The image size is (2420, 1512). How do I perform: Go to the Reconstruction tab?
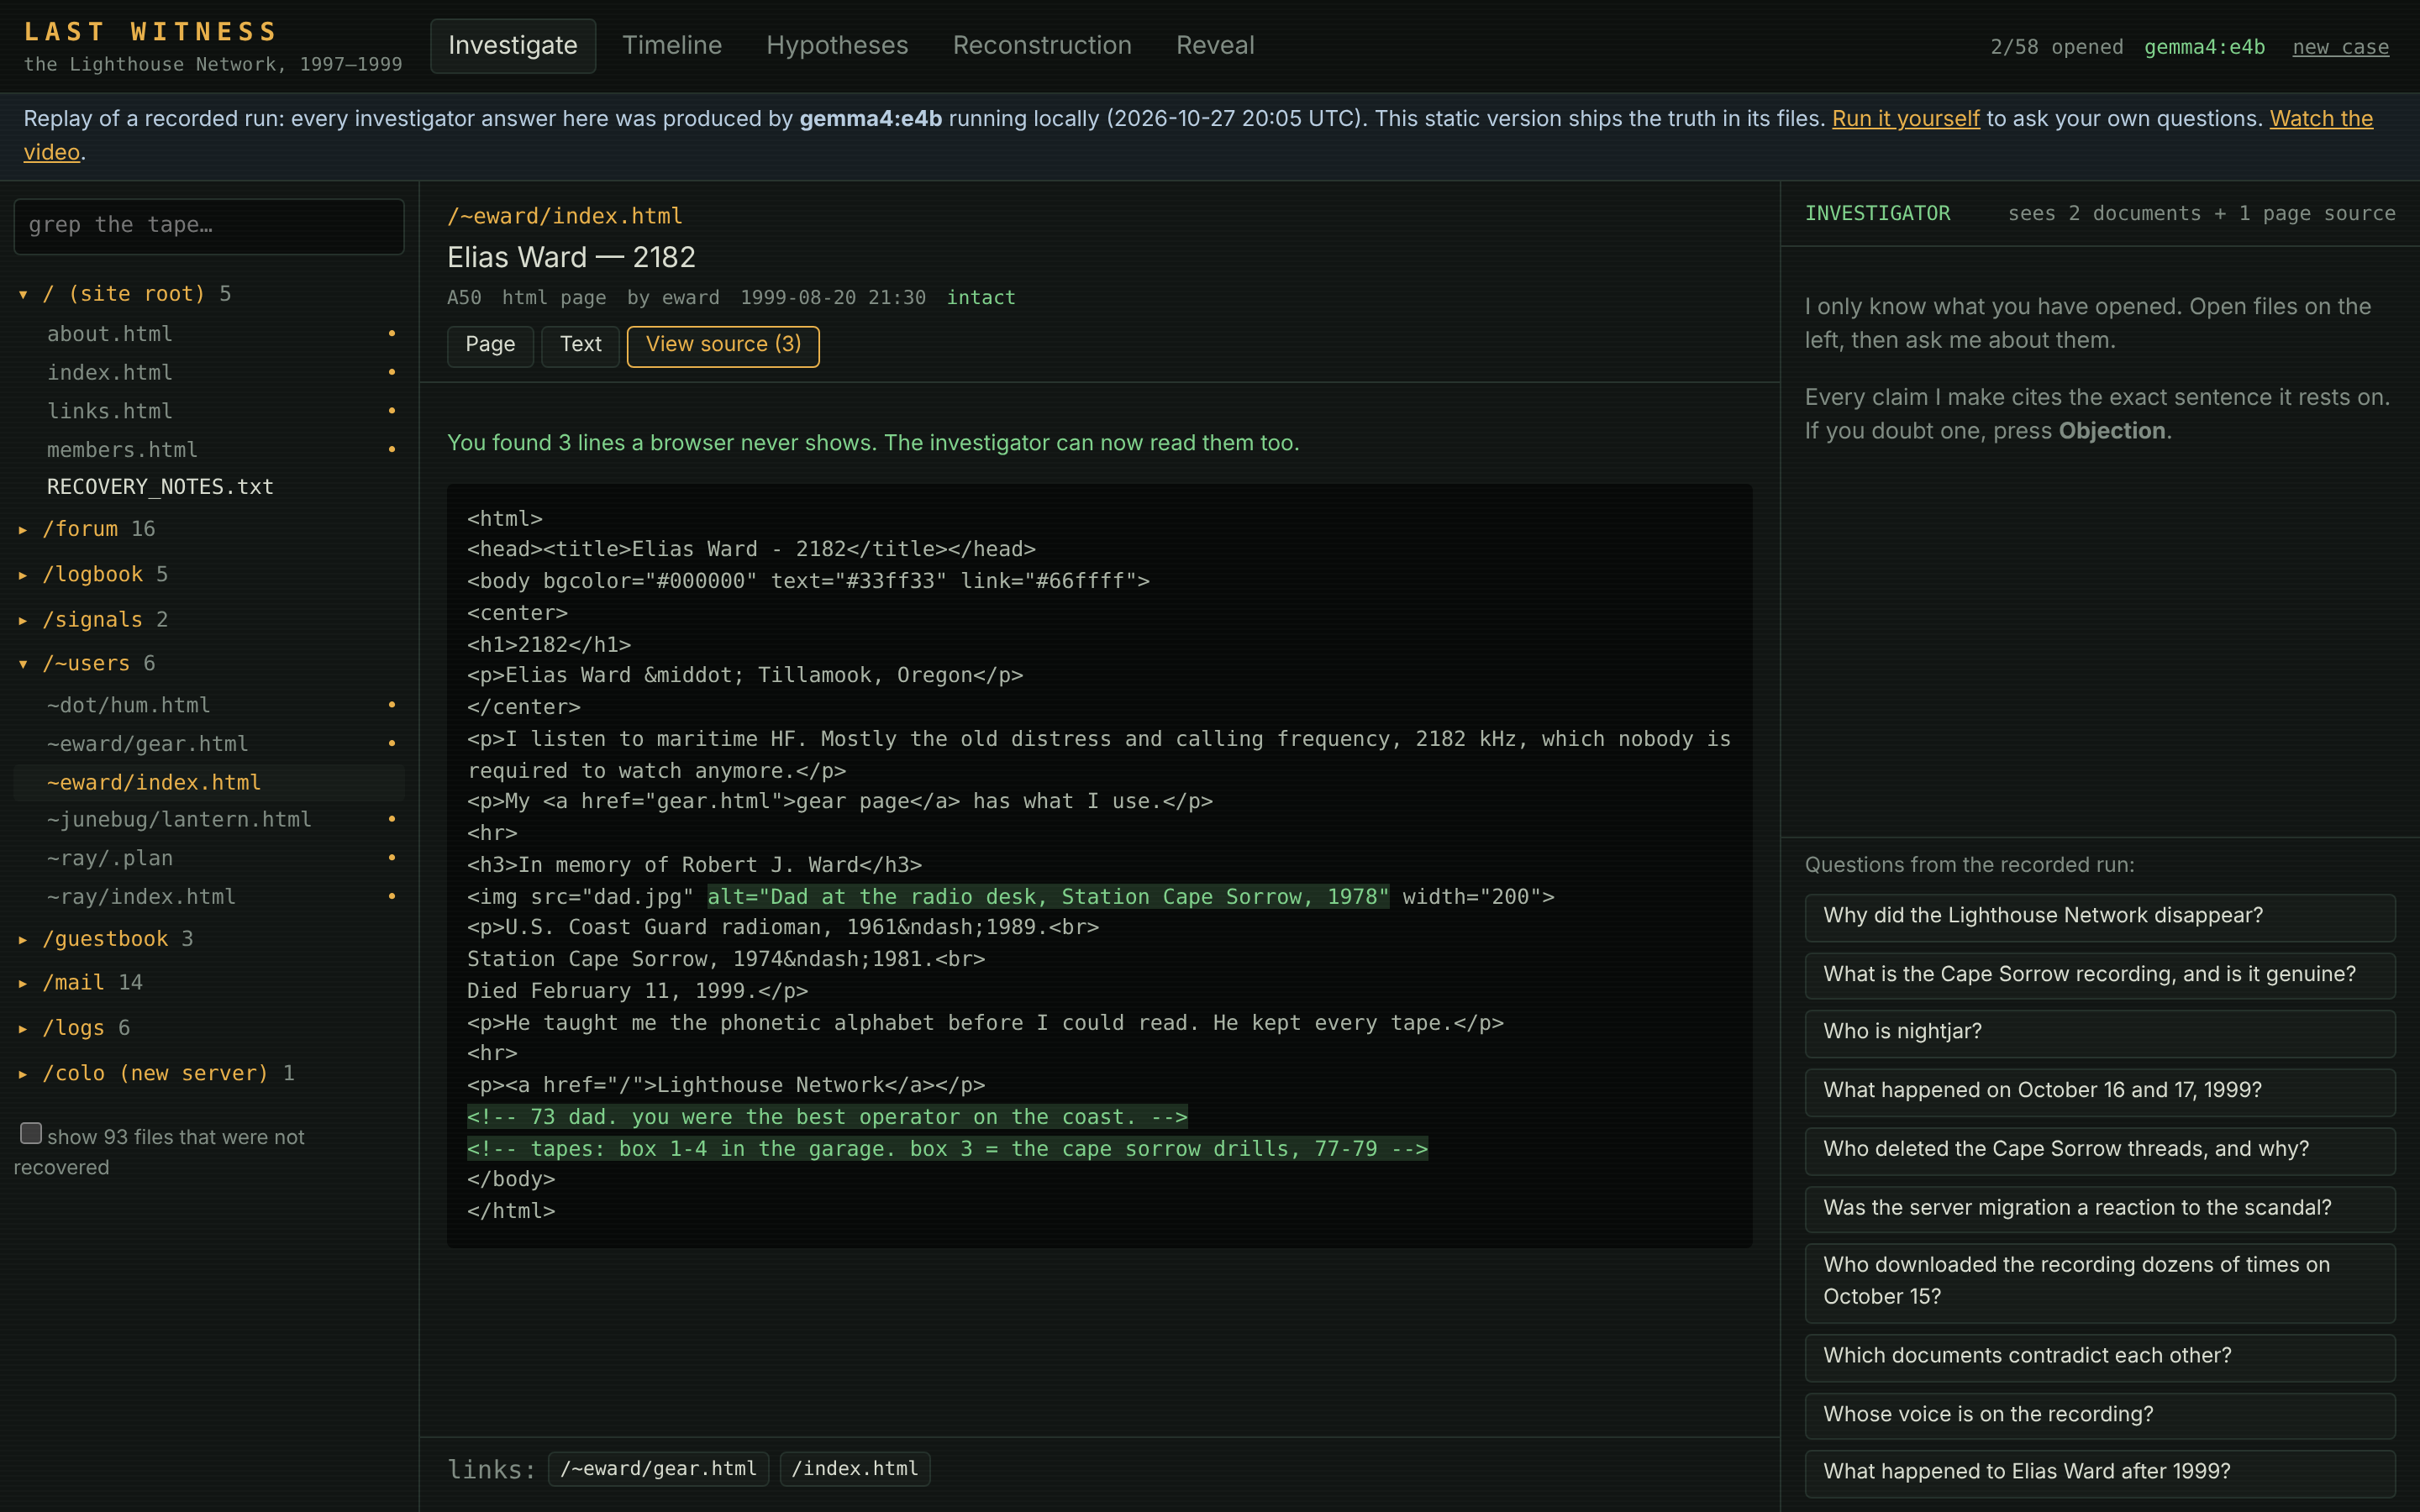coord(1042,46)
